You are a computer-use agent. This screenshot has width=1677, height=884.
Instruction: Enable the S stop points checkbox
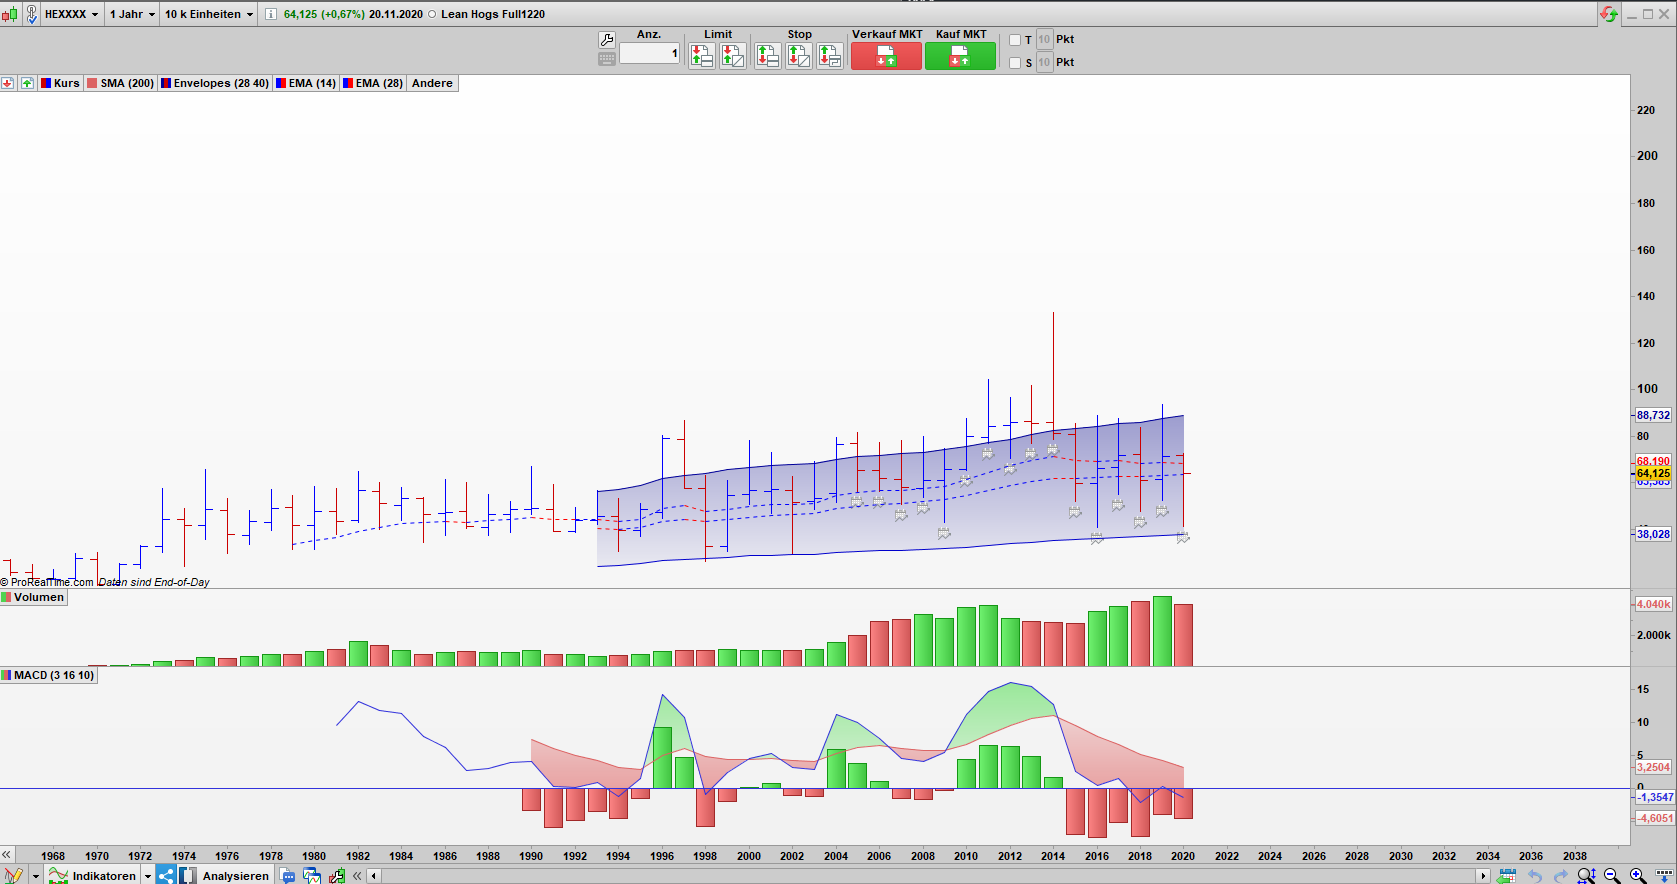pyautogui.click(x=1015, y=63)
